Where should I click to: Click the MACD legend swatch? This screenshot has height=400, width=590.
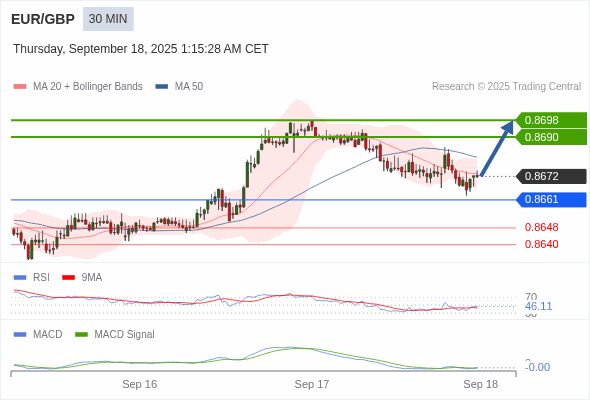pos(20,335)
